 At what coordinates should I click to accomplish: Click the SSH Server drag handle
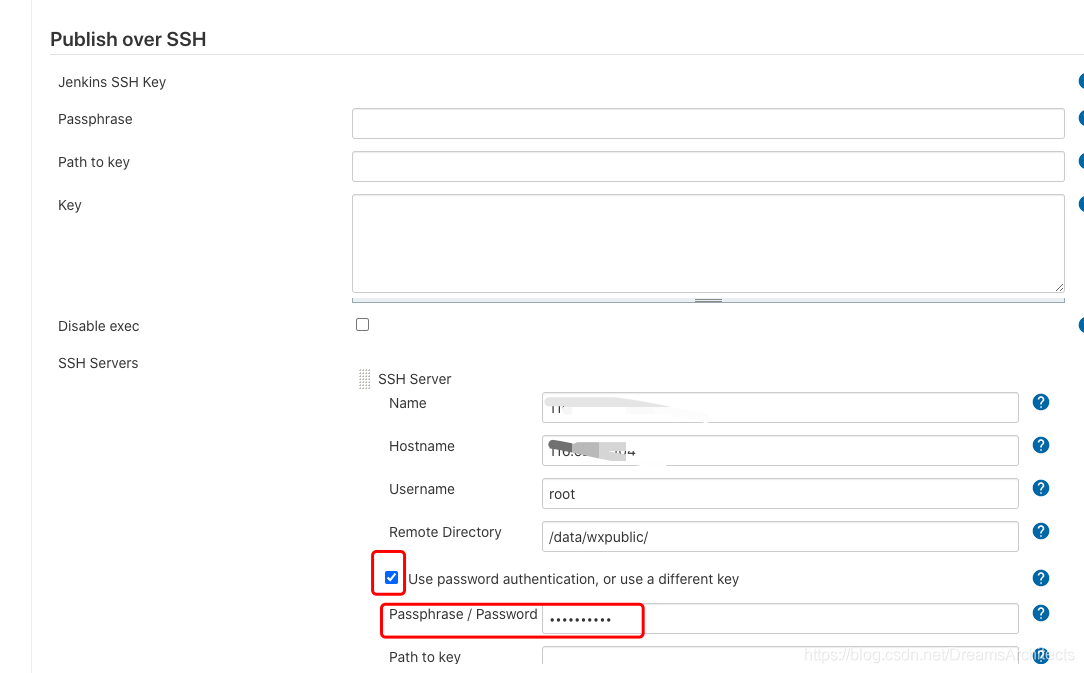point(364,379)
